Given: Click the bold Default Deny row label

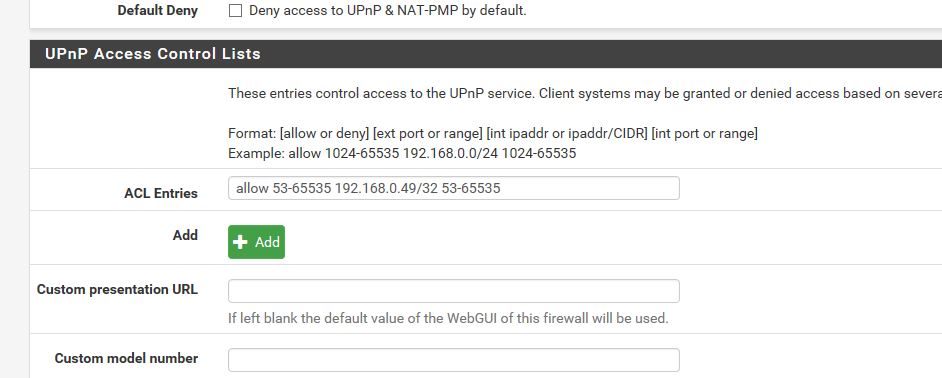Looking at the screenshot, I should tap(157, 11).
